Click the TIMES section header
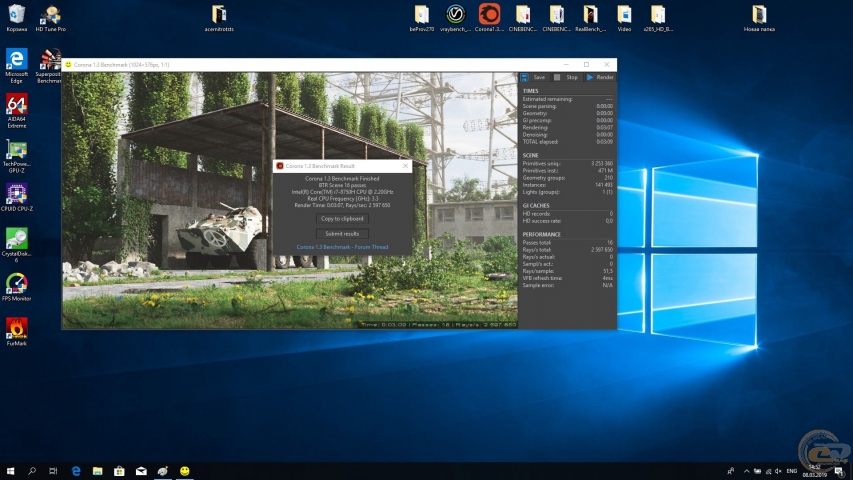The width and height of the screenshot is (853, 480). (530, 91)
